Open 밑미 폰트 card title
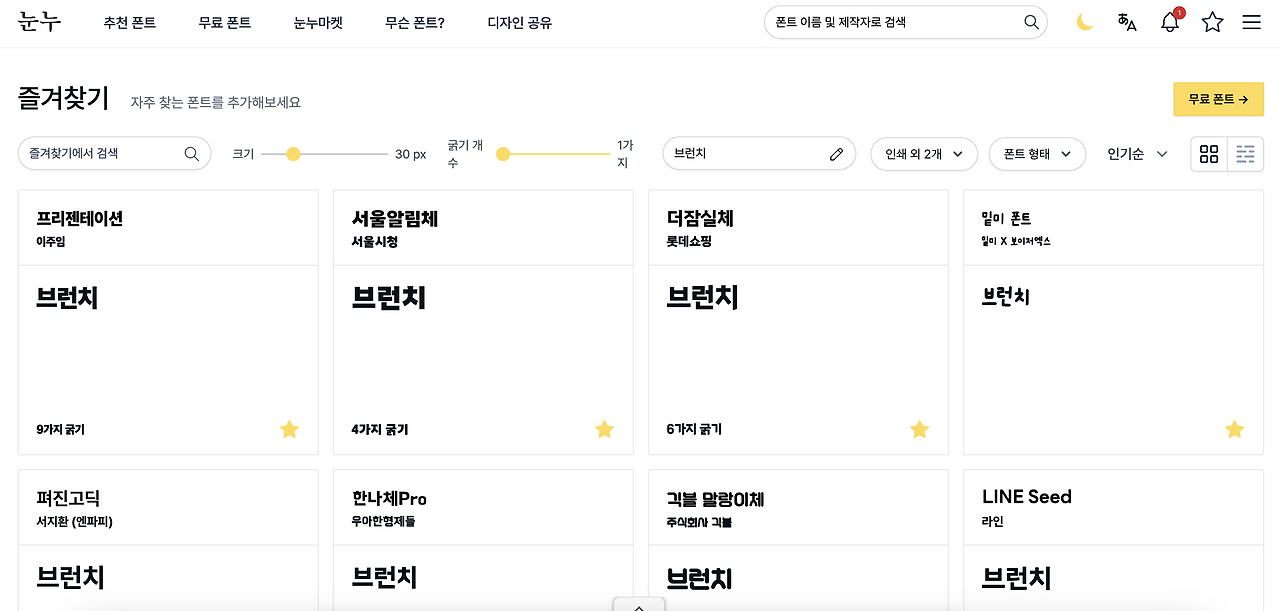Screen dimensions: 1280x611 (x=1006, y=218)
